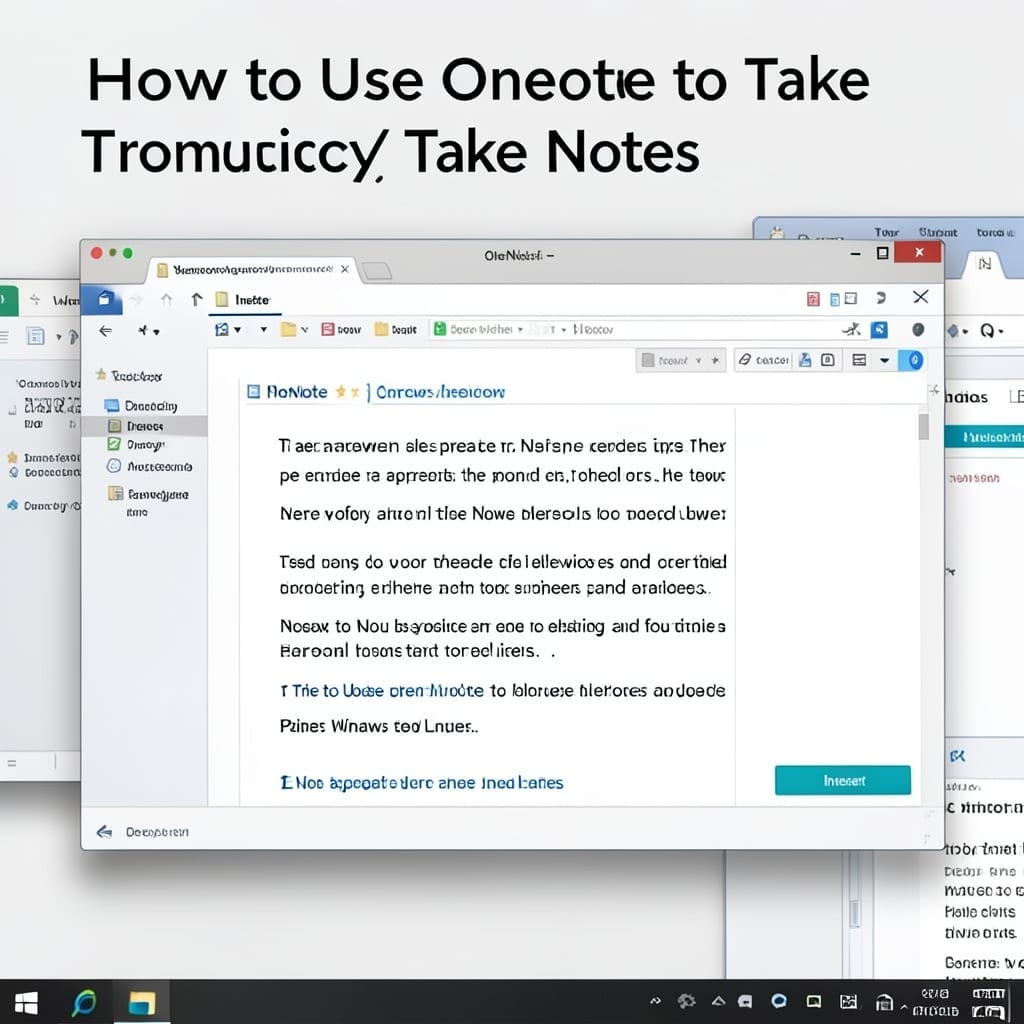Open a new blank tab
The height and width of the screenshot is (1024, 1024).
pyautogui.click(x=377, y=270)
